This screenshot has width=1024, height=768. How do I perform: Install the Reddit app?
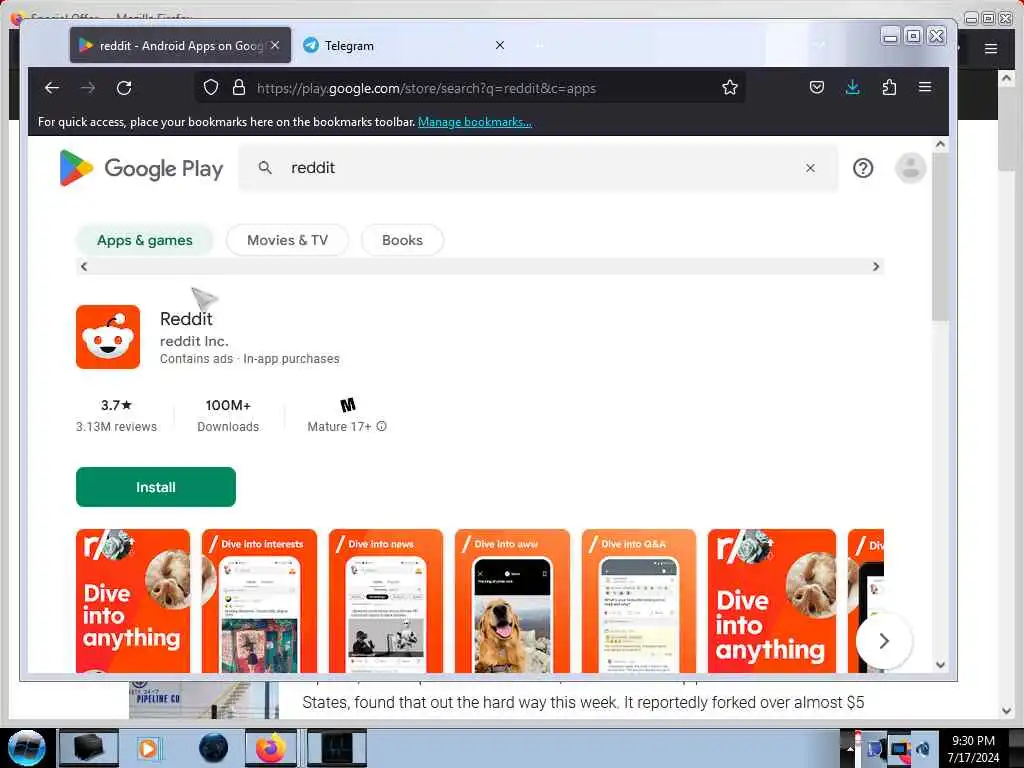[x=155, y=487]
